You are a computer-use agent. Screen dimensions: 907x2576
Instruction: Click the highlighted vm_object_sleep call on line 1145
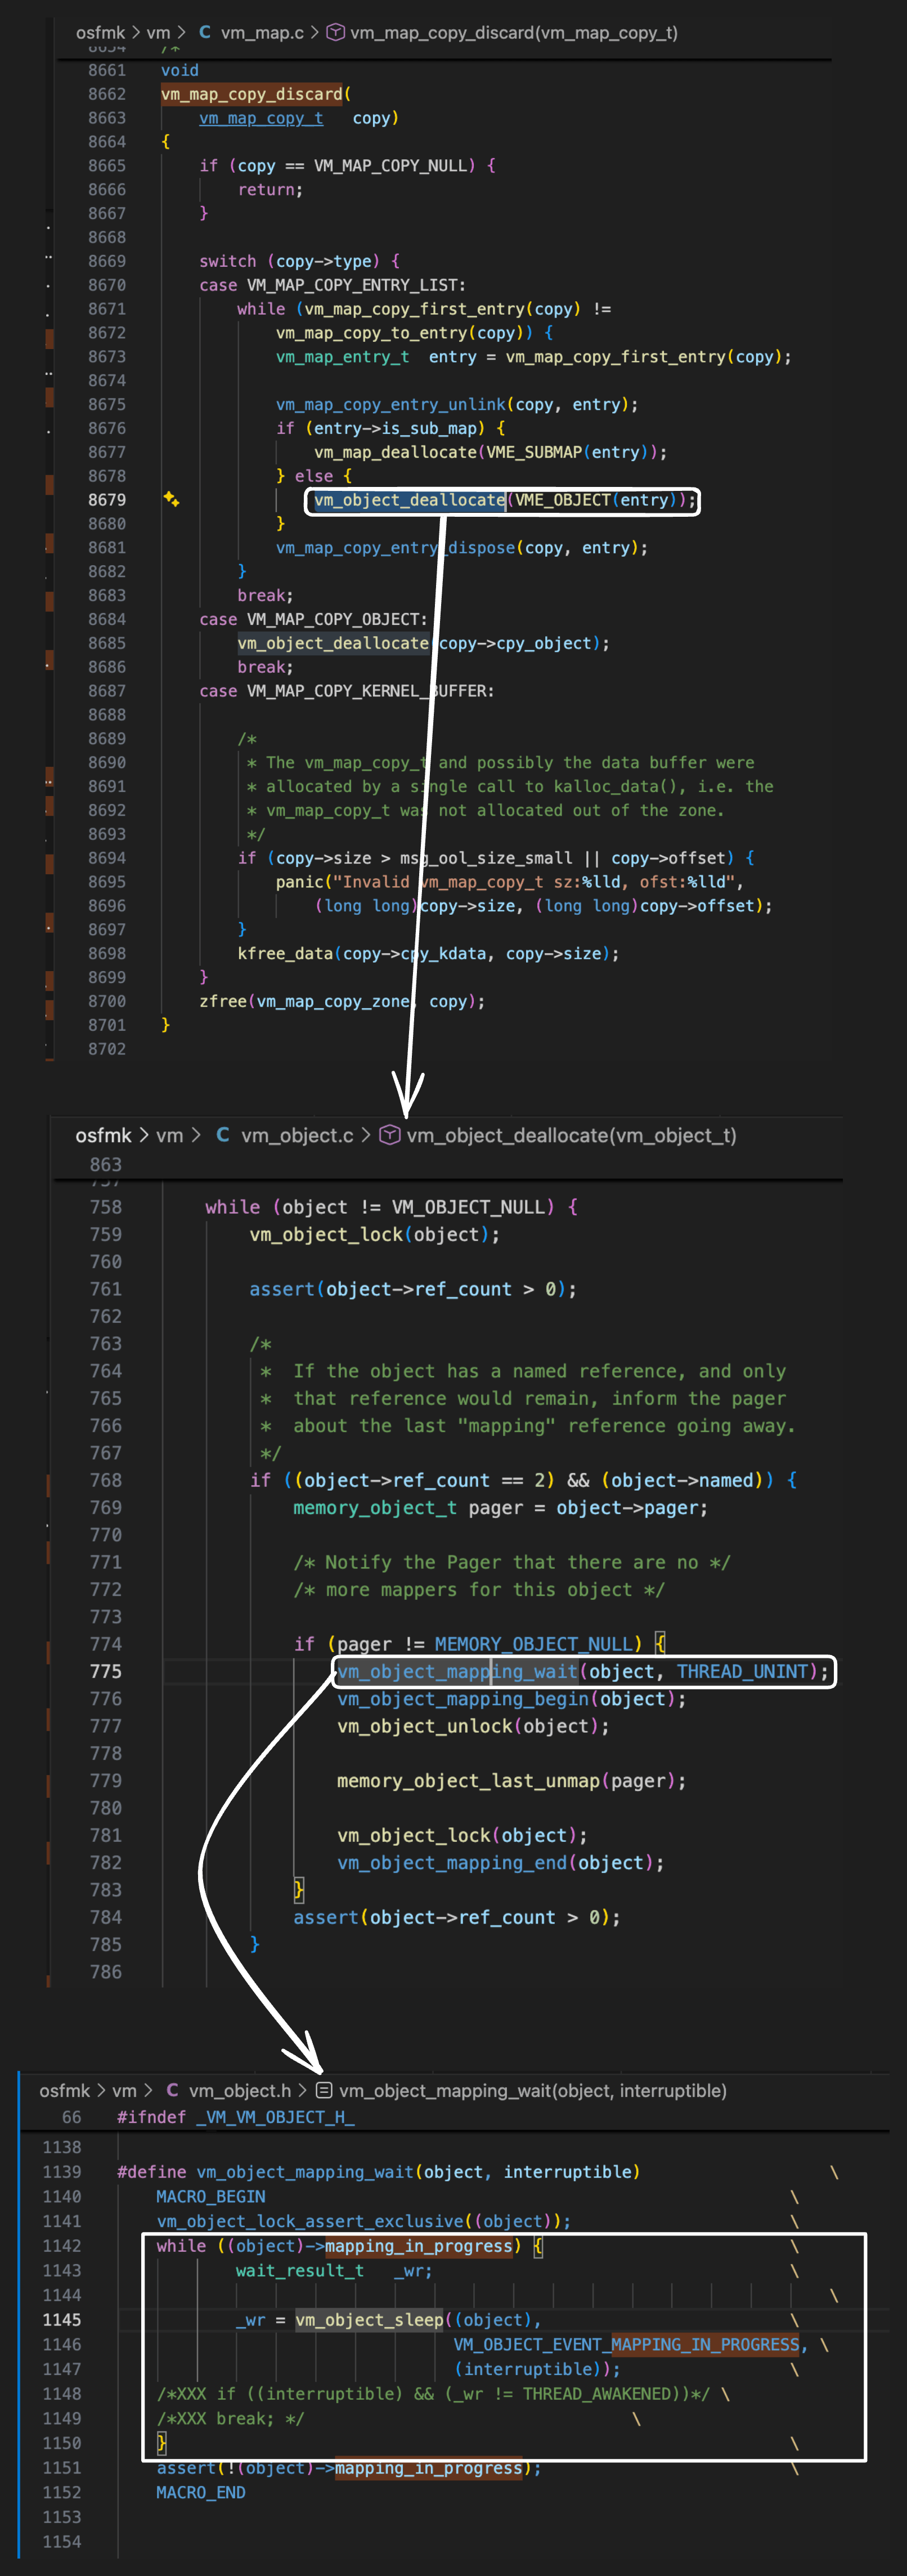click(x=369, y=2319)
